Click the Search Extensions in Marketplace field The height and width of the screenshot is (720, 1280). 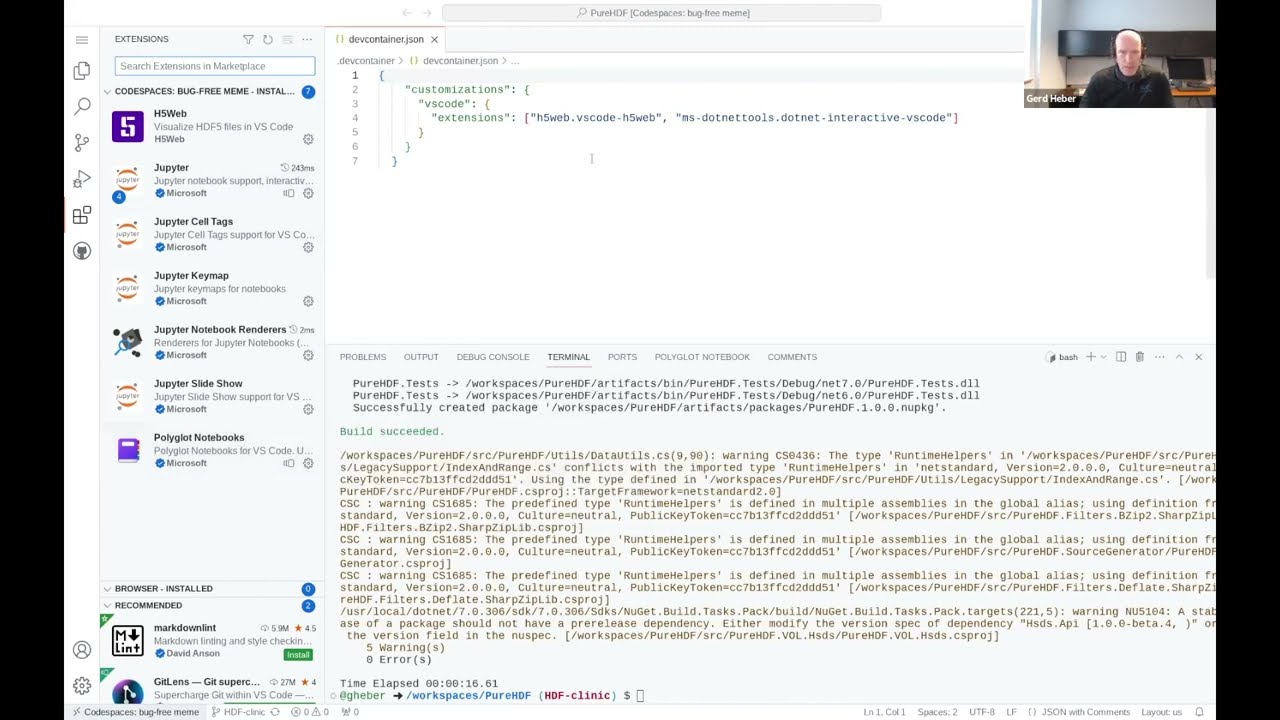[215, 66]
